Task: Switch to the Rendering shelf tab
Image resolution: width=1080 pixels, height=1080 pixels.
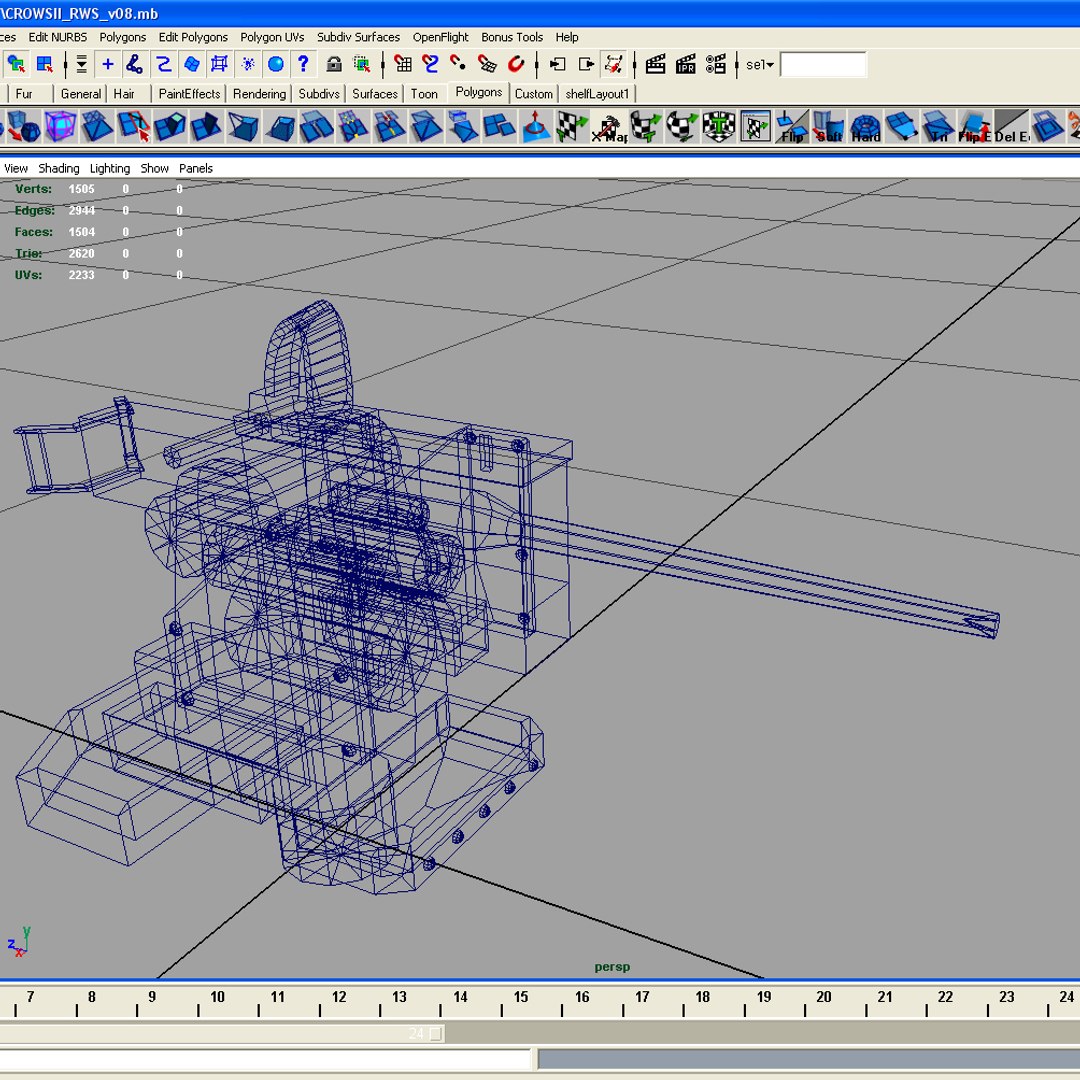Action: 259,94
